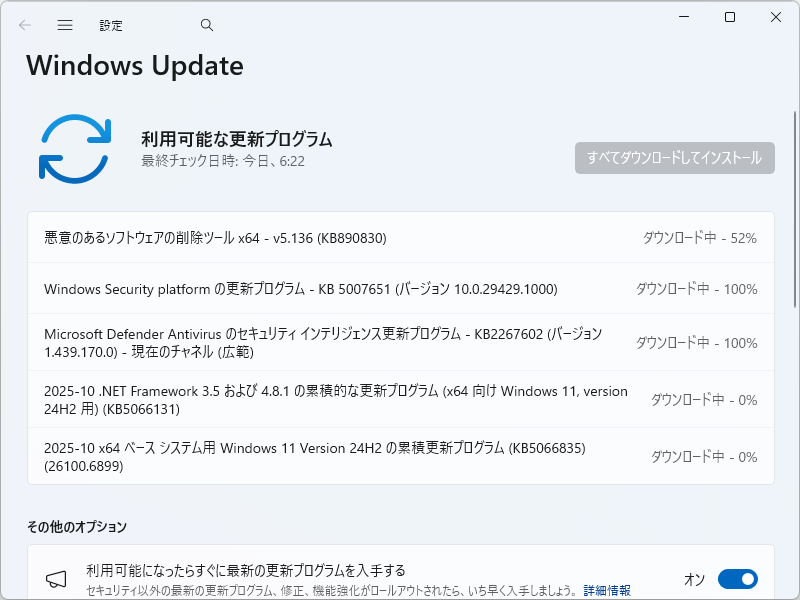Click the Windows Update page heading
The width and height of the screenshot is (800, 600).
[x=134, y=66]
